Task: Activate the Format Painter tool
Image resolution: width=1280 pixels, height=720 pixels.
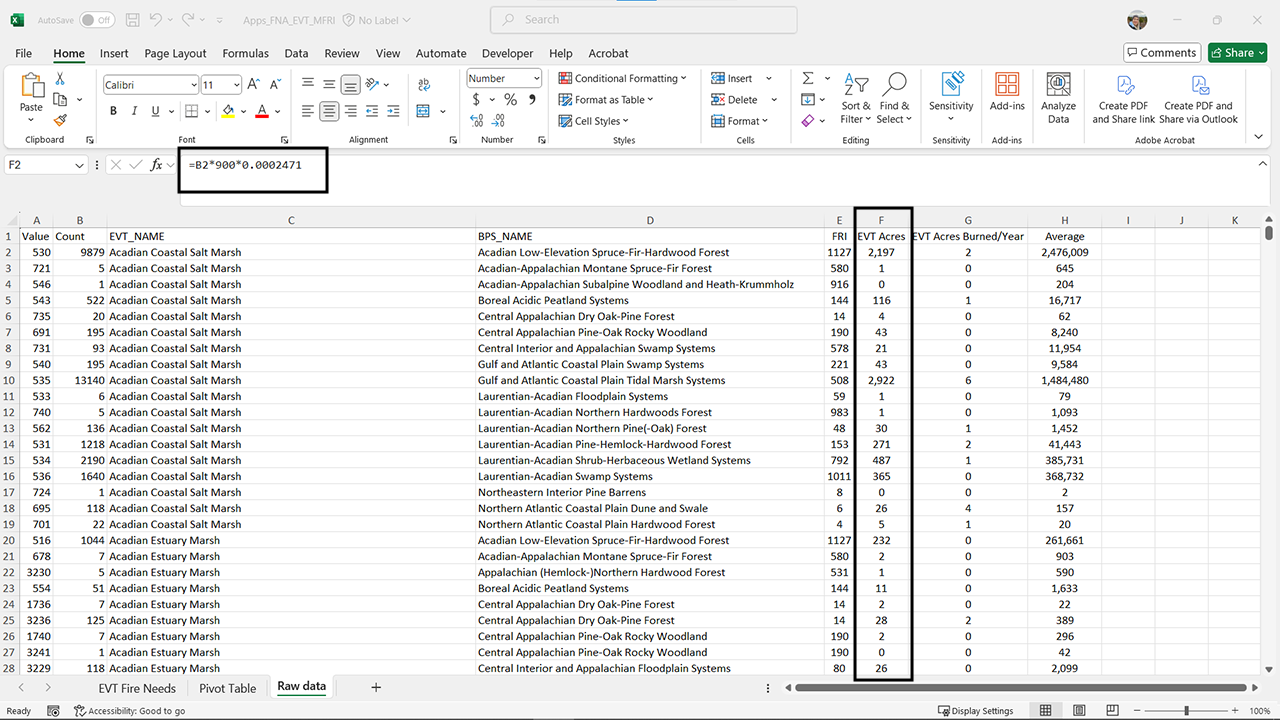Action: tap(58, 121)
